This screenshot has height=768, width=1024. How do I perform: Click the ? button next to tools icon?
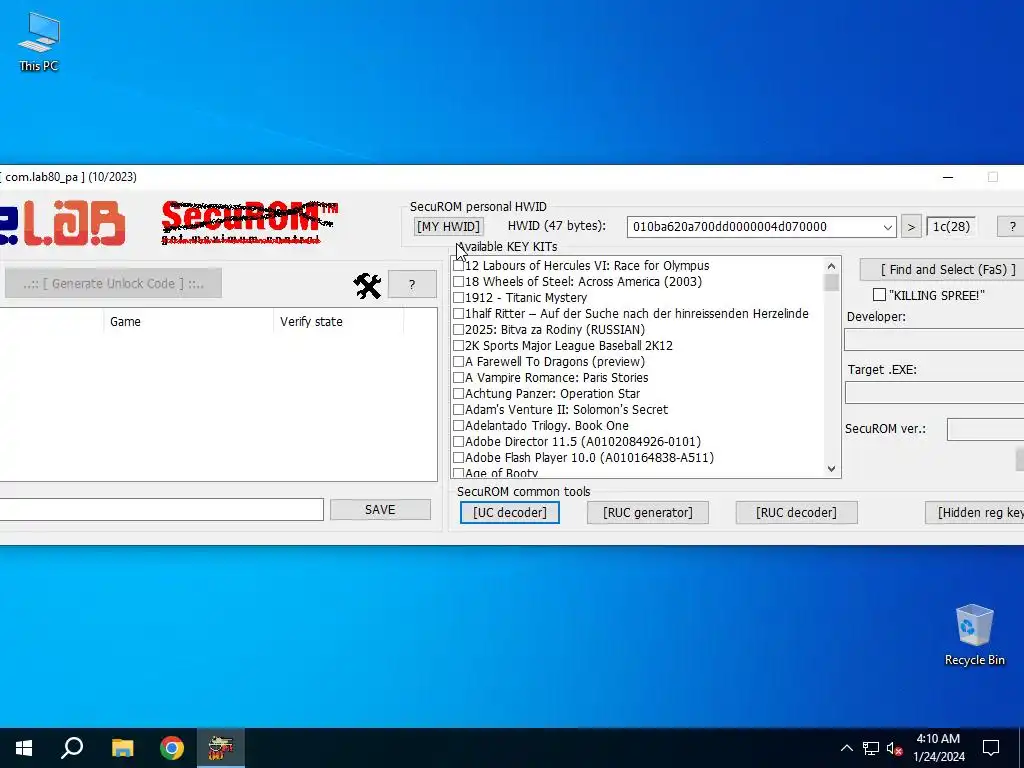coord(412,285)
